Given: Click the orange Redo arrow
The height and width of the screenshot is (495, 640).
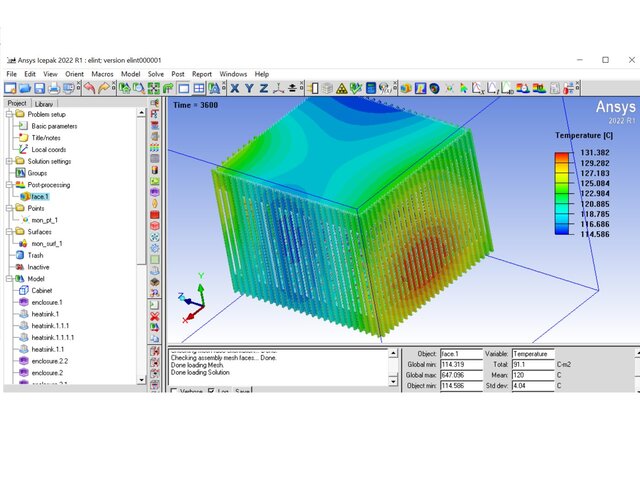Looking at the screenshot, I should (x=104, y=88).
